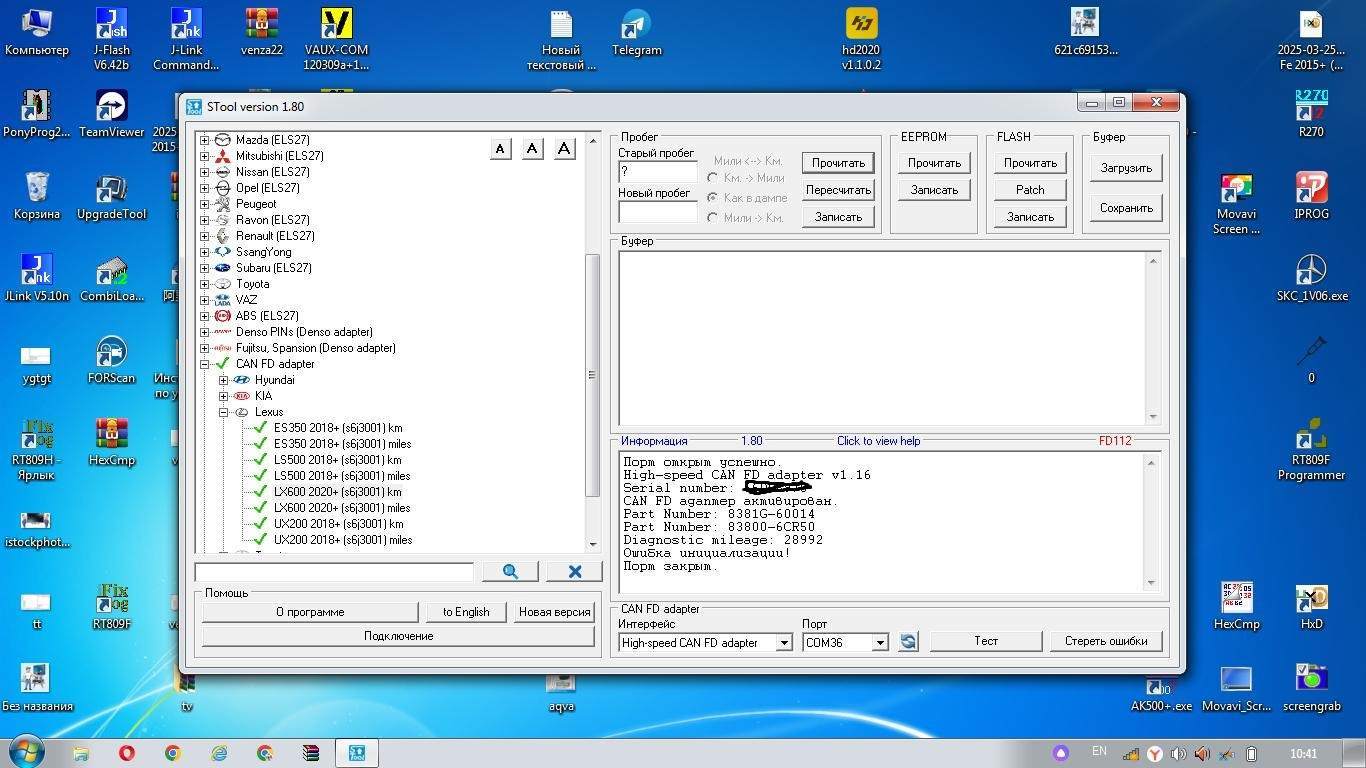The width and height of the screenshot is (1366, 768).
Task: Click the X clear search button
Action: tap(575, 571)
